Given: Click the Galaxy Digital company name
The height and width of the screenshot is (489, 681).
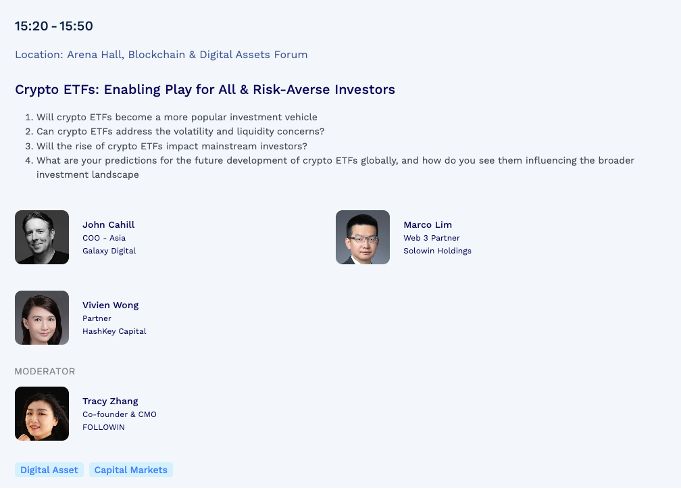Looking at the screenshot, I should coord(109,251).
